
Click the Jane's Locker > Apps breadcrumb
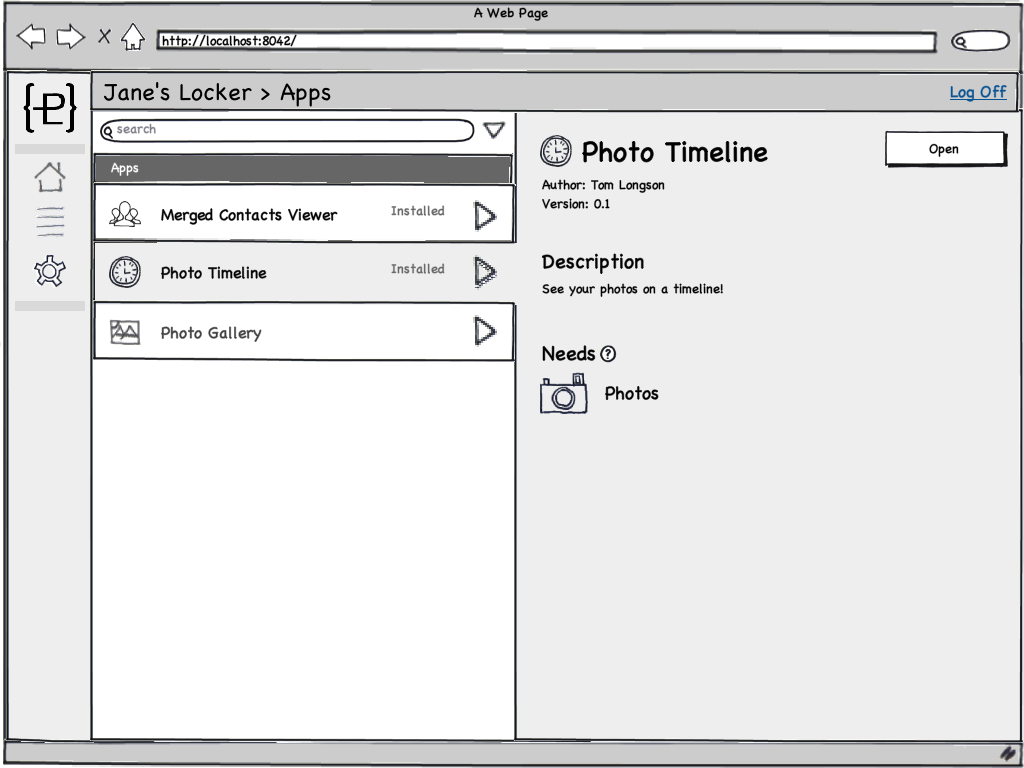(217, 93)
